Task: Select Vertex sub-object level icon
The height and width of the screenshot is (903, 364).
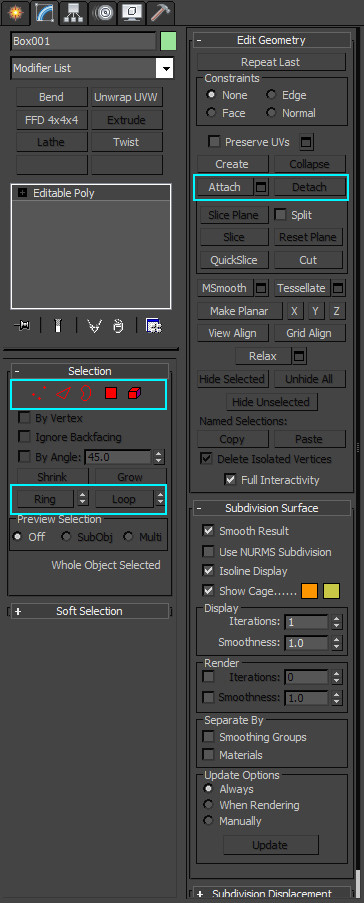Action: point(39,394)
